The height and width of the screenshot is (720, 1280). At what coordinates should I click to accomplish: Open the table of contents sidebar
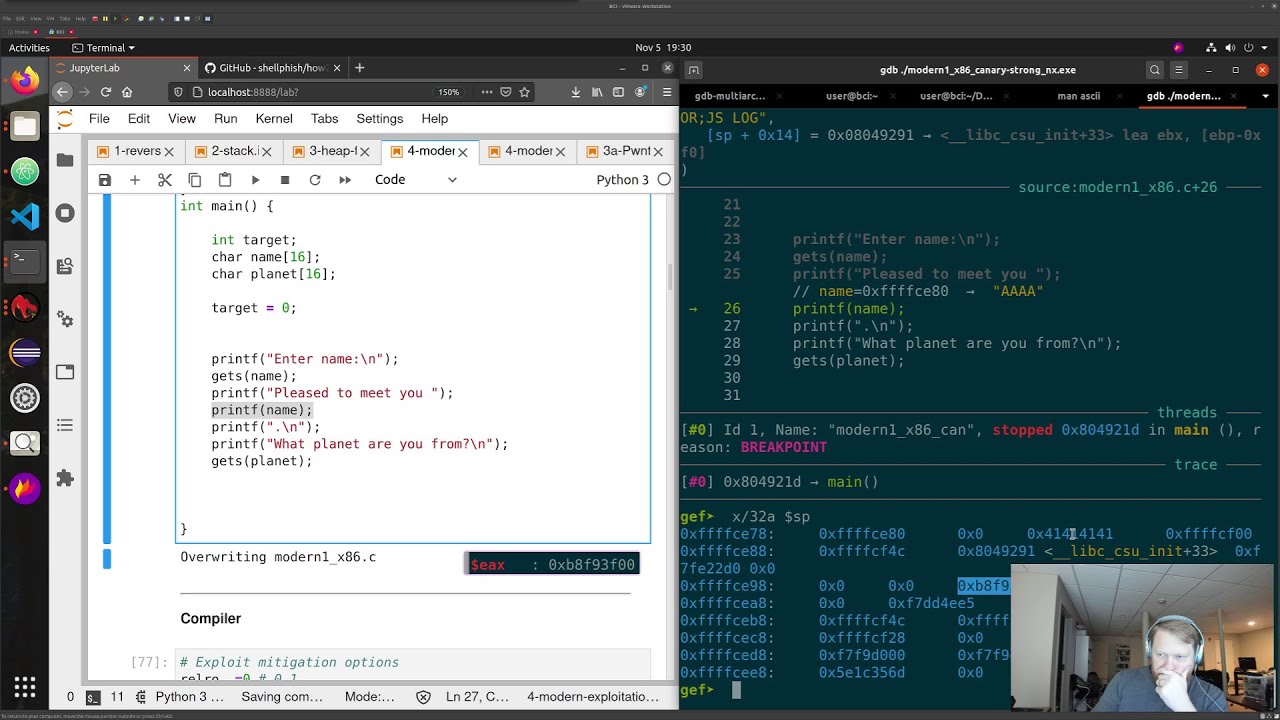click(65, 425)
